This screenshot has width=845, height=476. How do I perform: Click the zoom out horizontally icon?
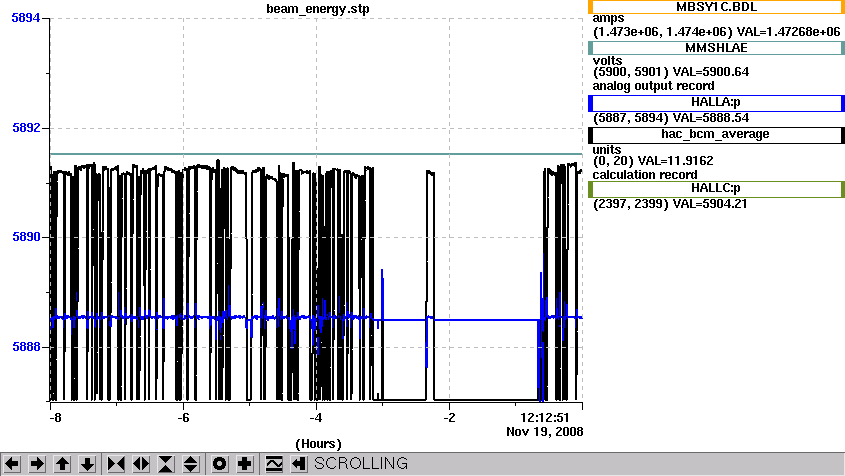[x=141, y=464]
